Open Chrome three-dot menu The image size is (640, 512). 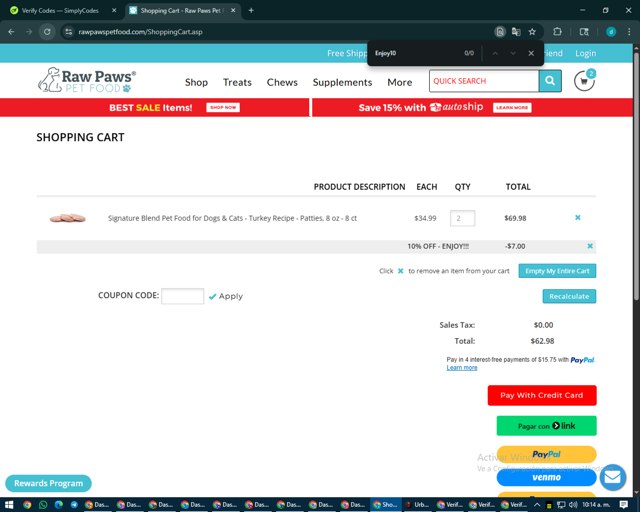click(629, 32)
